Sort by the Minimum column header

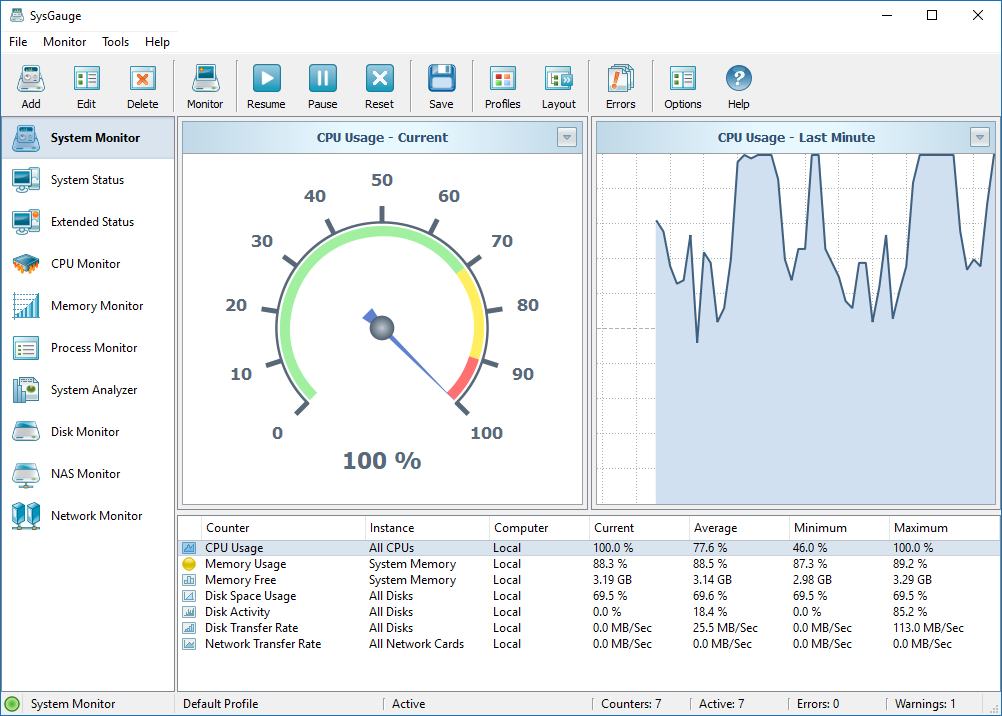pyautogui.click(x=839, y=528)
